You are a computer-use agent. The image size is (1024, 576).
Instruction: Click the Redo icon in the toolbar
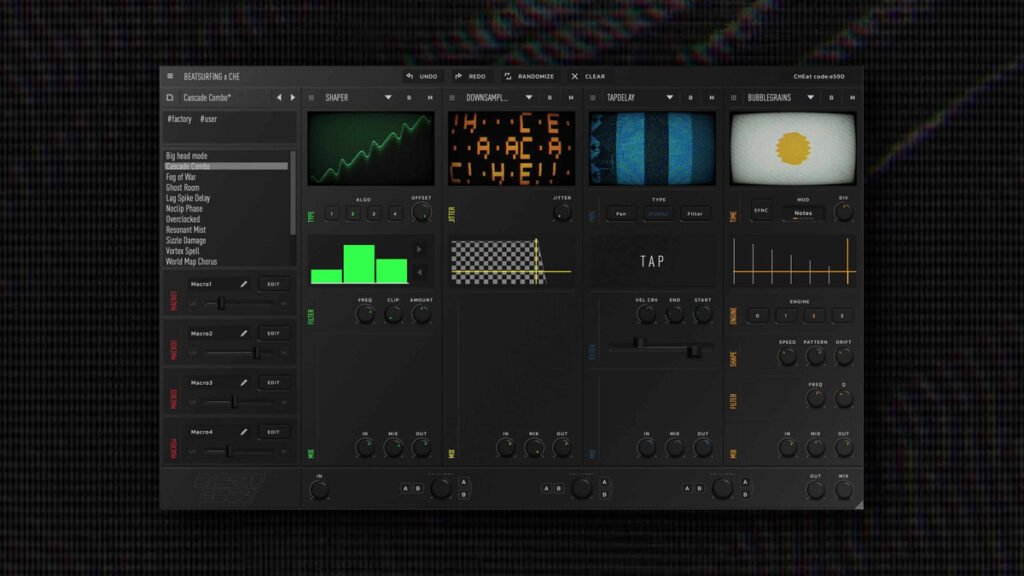point(460,76)
